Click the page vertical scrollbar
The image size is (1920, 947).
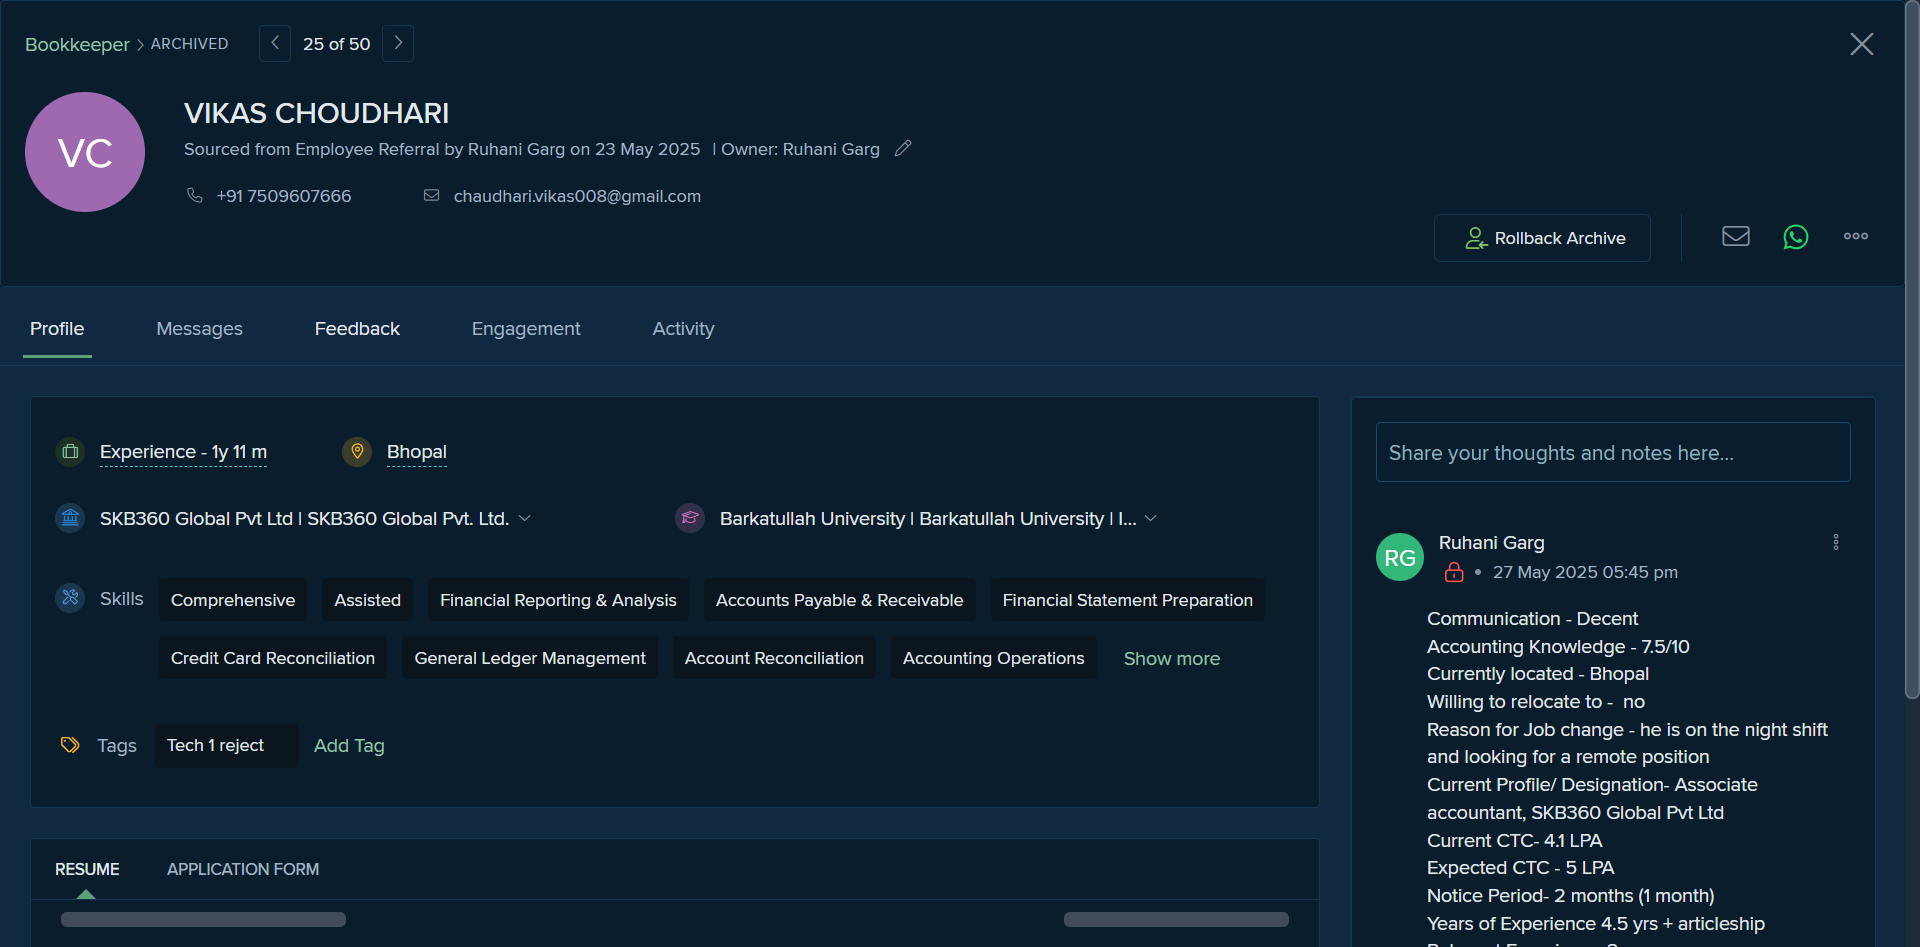click(1912, 350)
